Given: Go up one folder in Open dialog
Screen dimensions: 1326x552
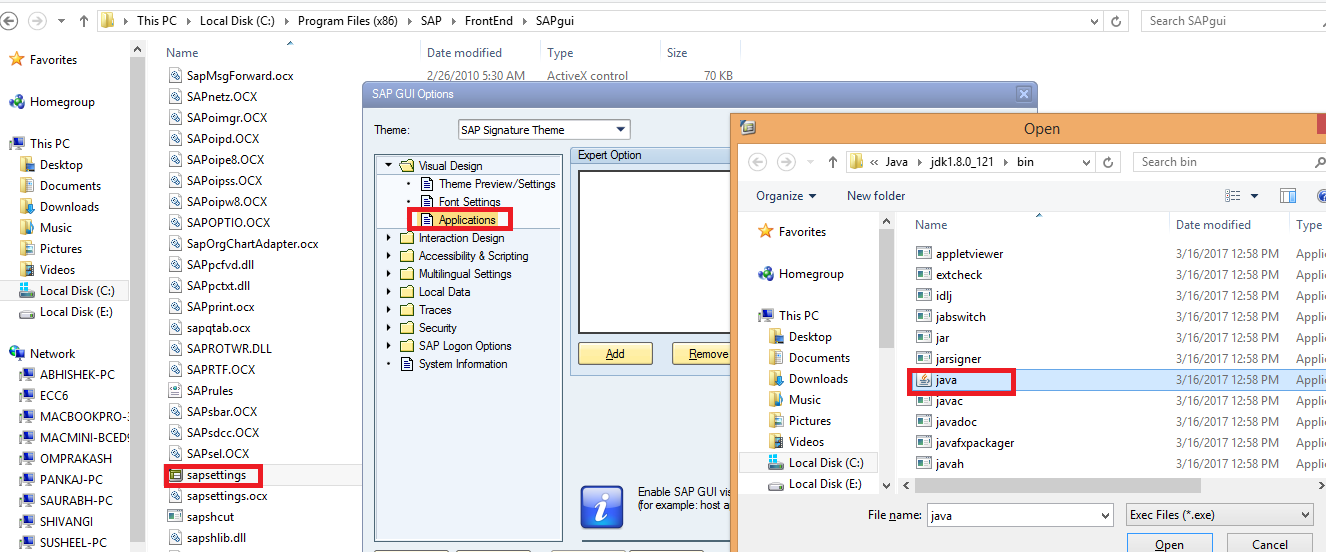Looking at the screenshot, I should pos(833,162).
